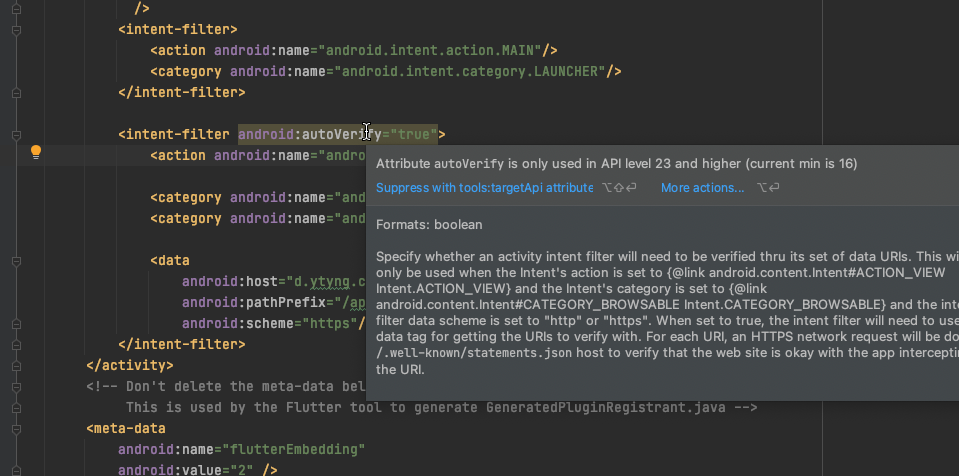Image resolution: width=959 pixels, height=476 pixels.
Task: Click the yellow lightbulb quick-fix icon
Action: click(x=36, y=153)
